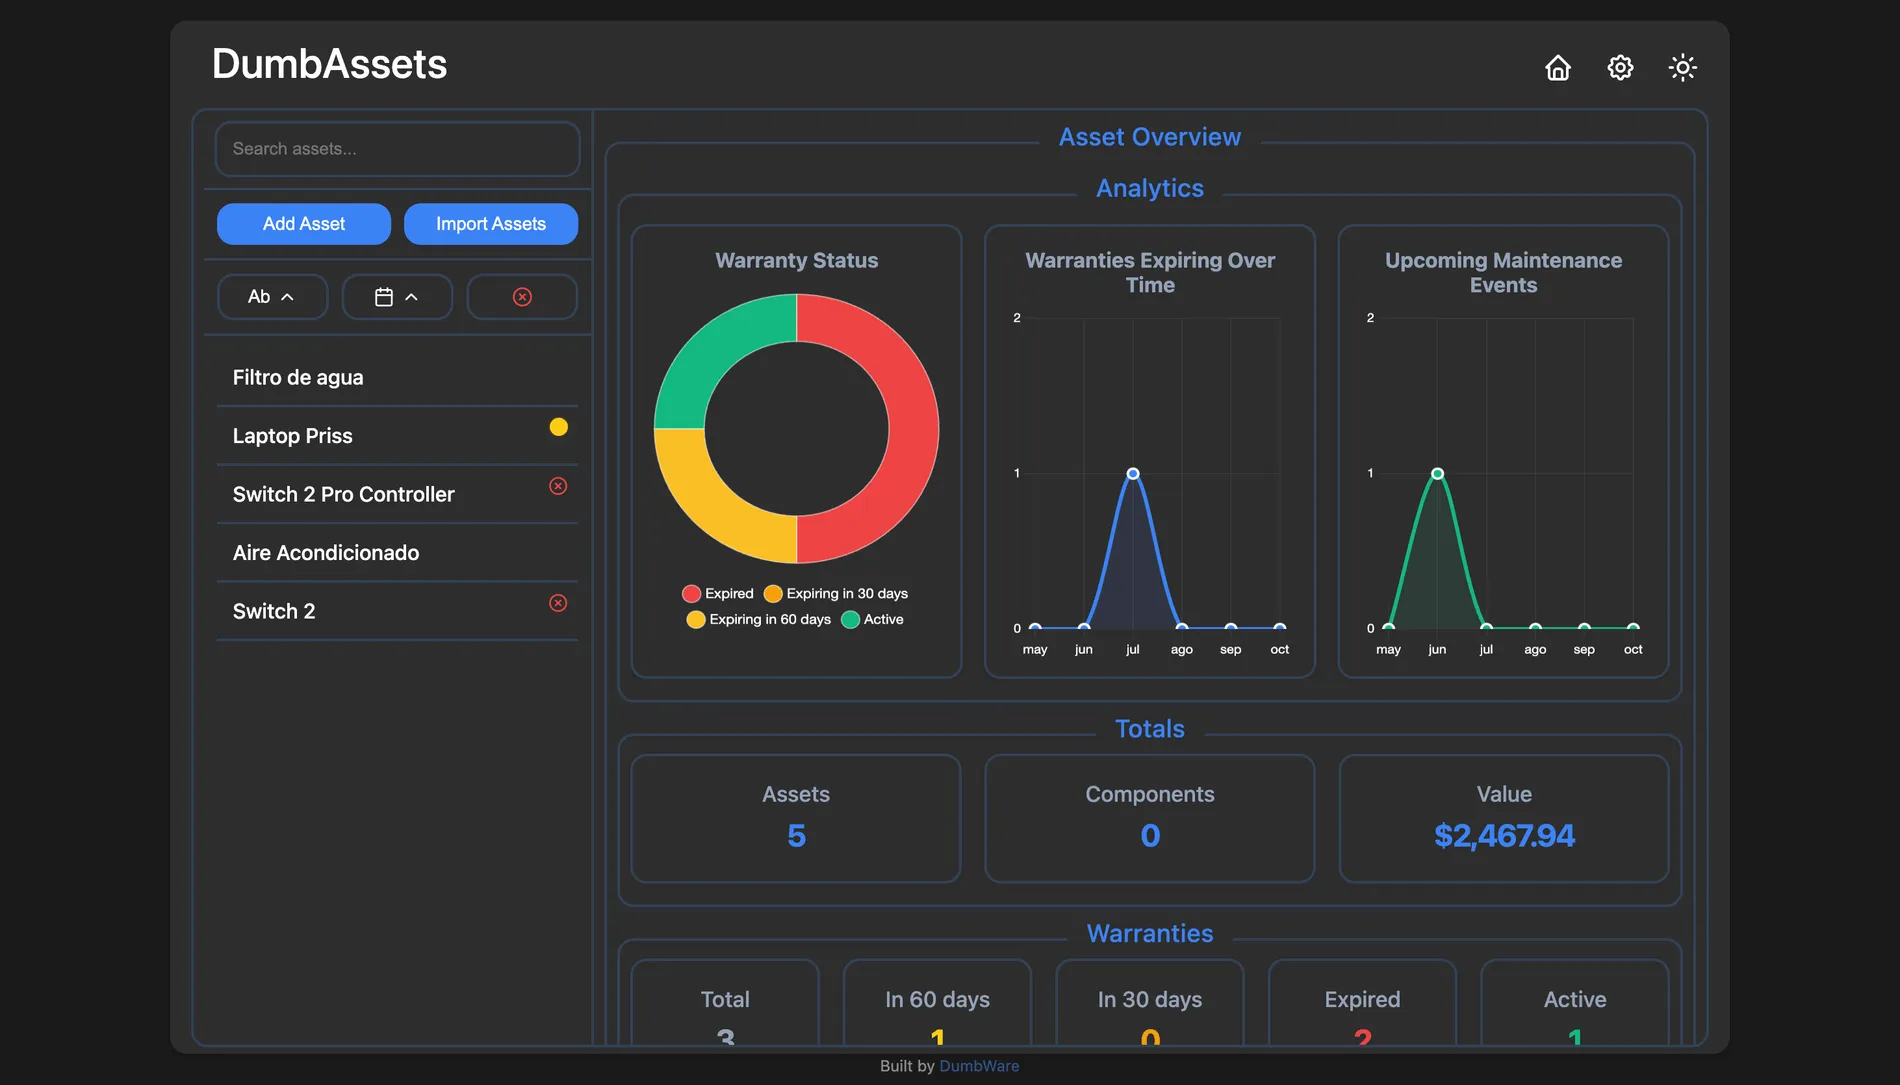Click the Value total card
Screen dimensions: 1900x1085
(1504, 819)
